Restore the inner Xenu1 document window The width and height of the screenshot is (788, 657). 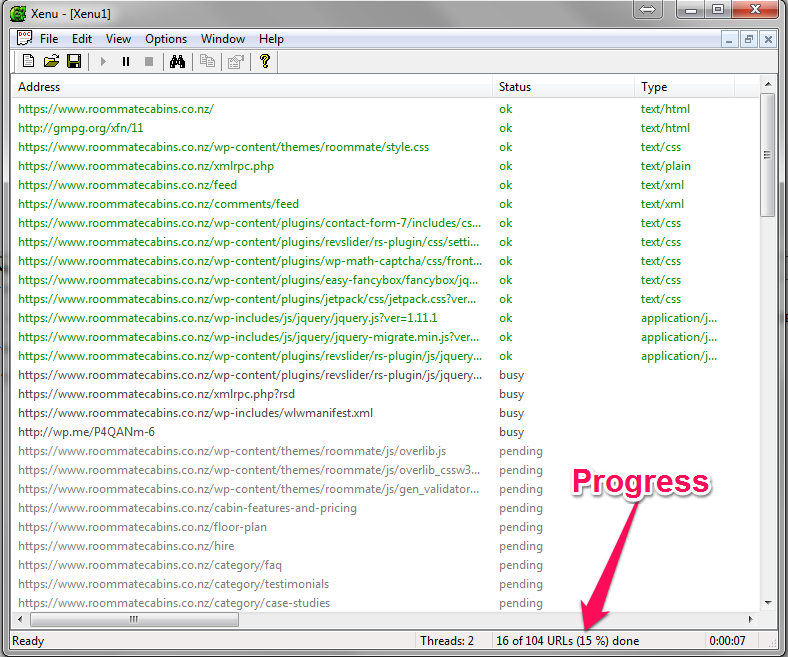click(749, 39)
